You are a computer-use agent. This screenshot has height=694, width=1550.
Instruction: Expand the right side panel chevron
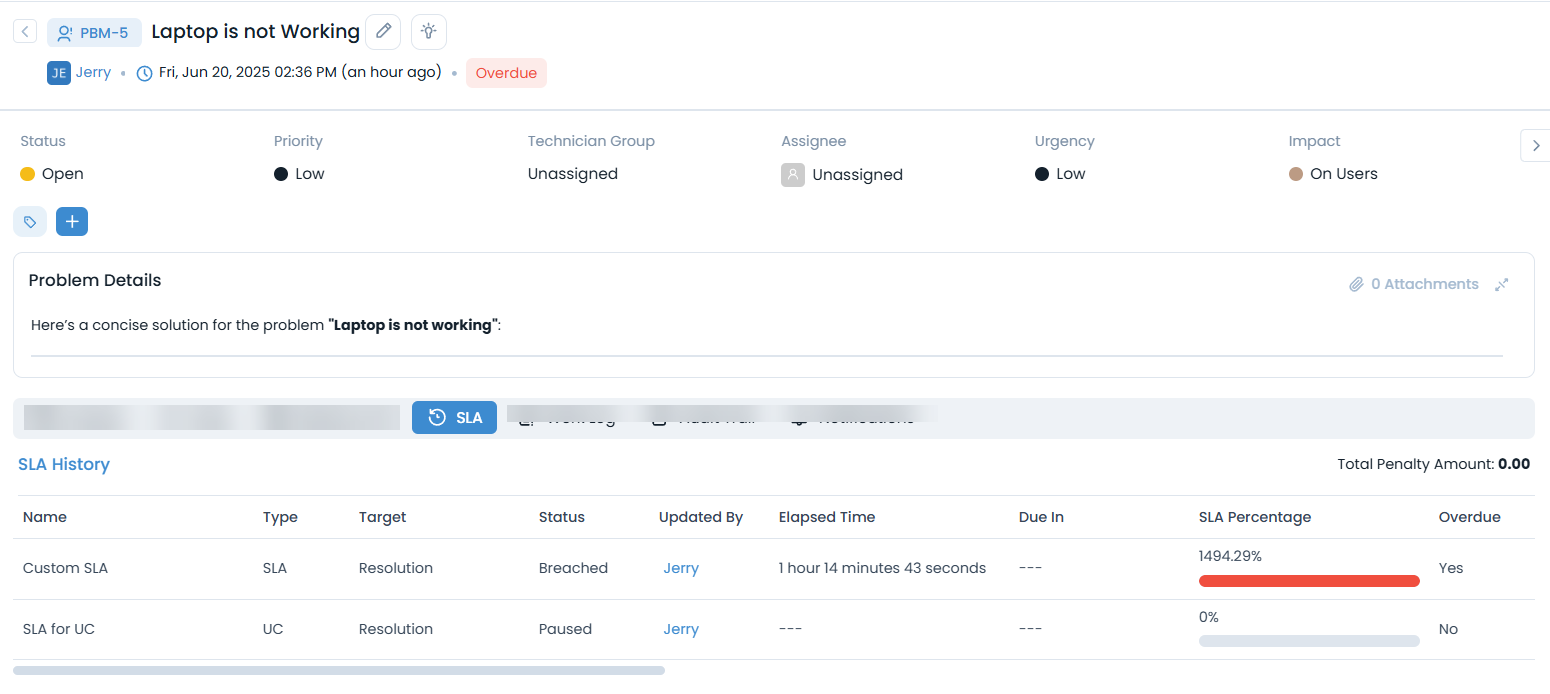pyautogui.click(x=1535, y=146)
